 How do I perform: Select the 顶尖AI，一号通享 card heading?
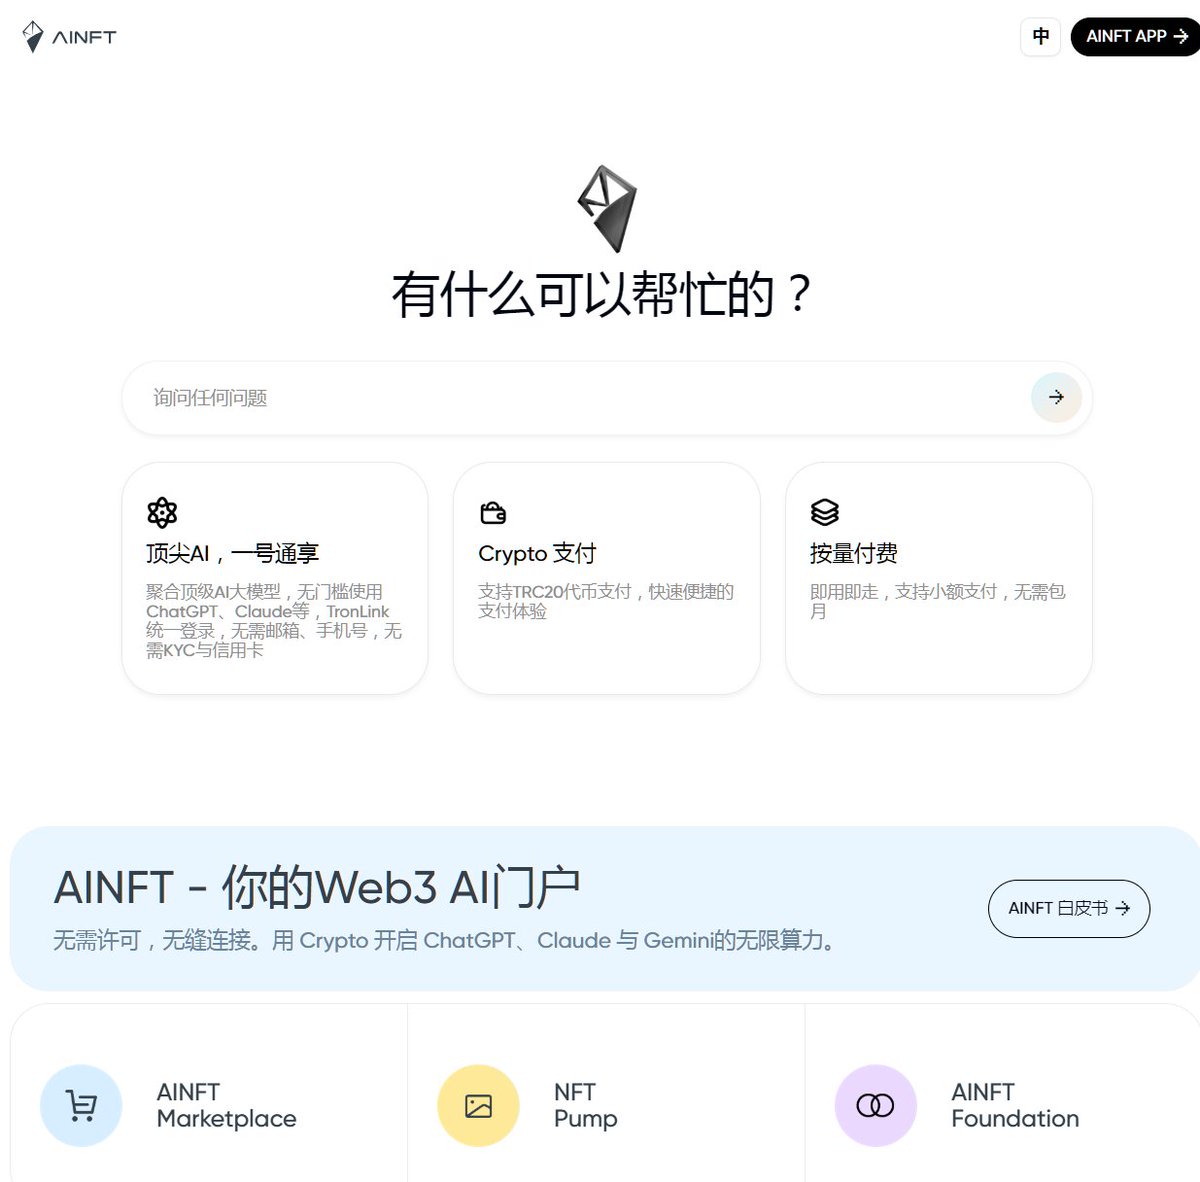click(x=232, y=554)
